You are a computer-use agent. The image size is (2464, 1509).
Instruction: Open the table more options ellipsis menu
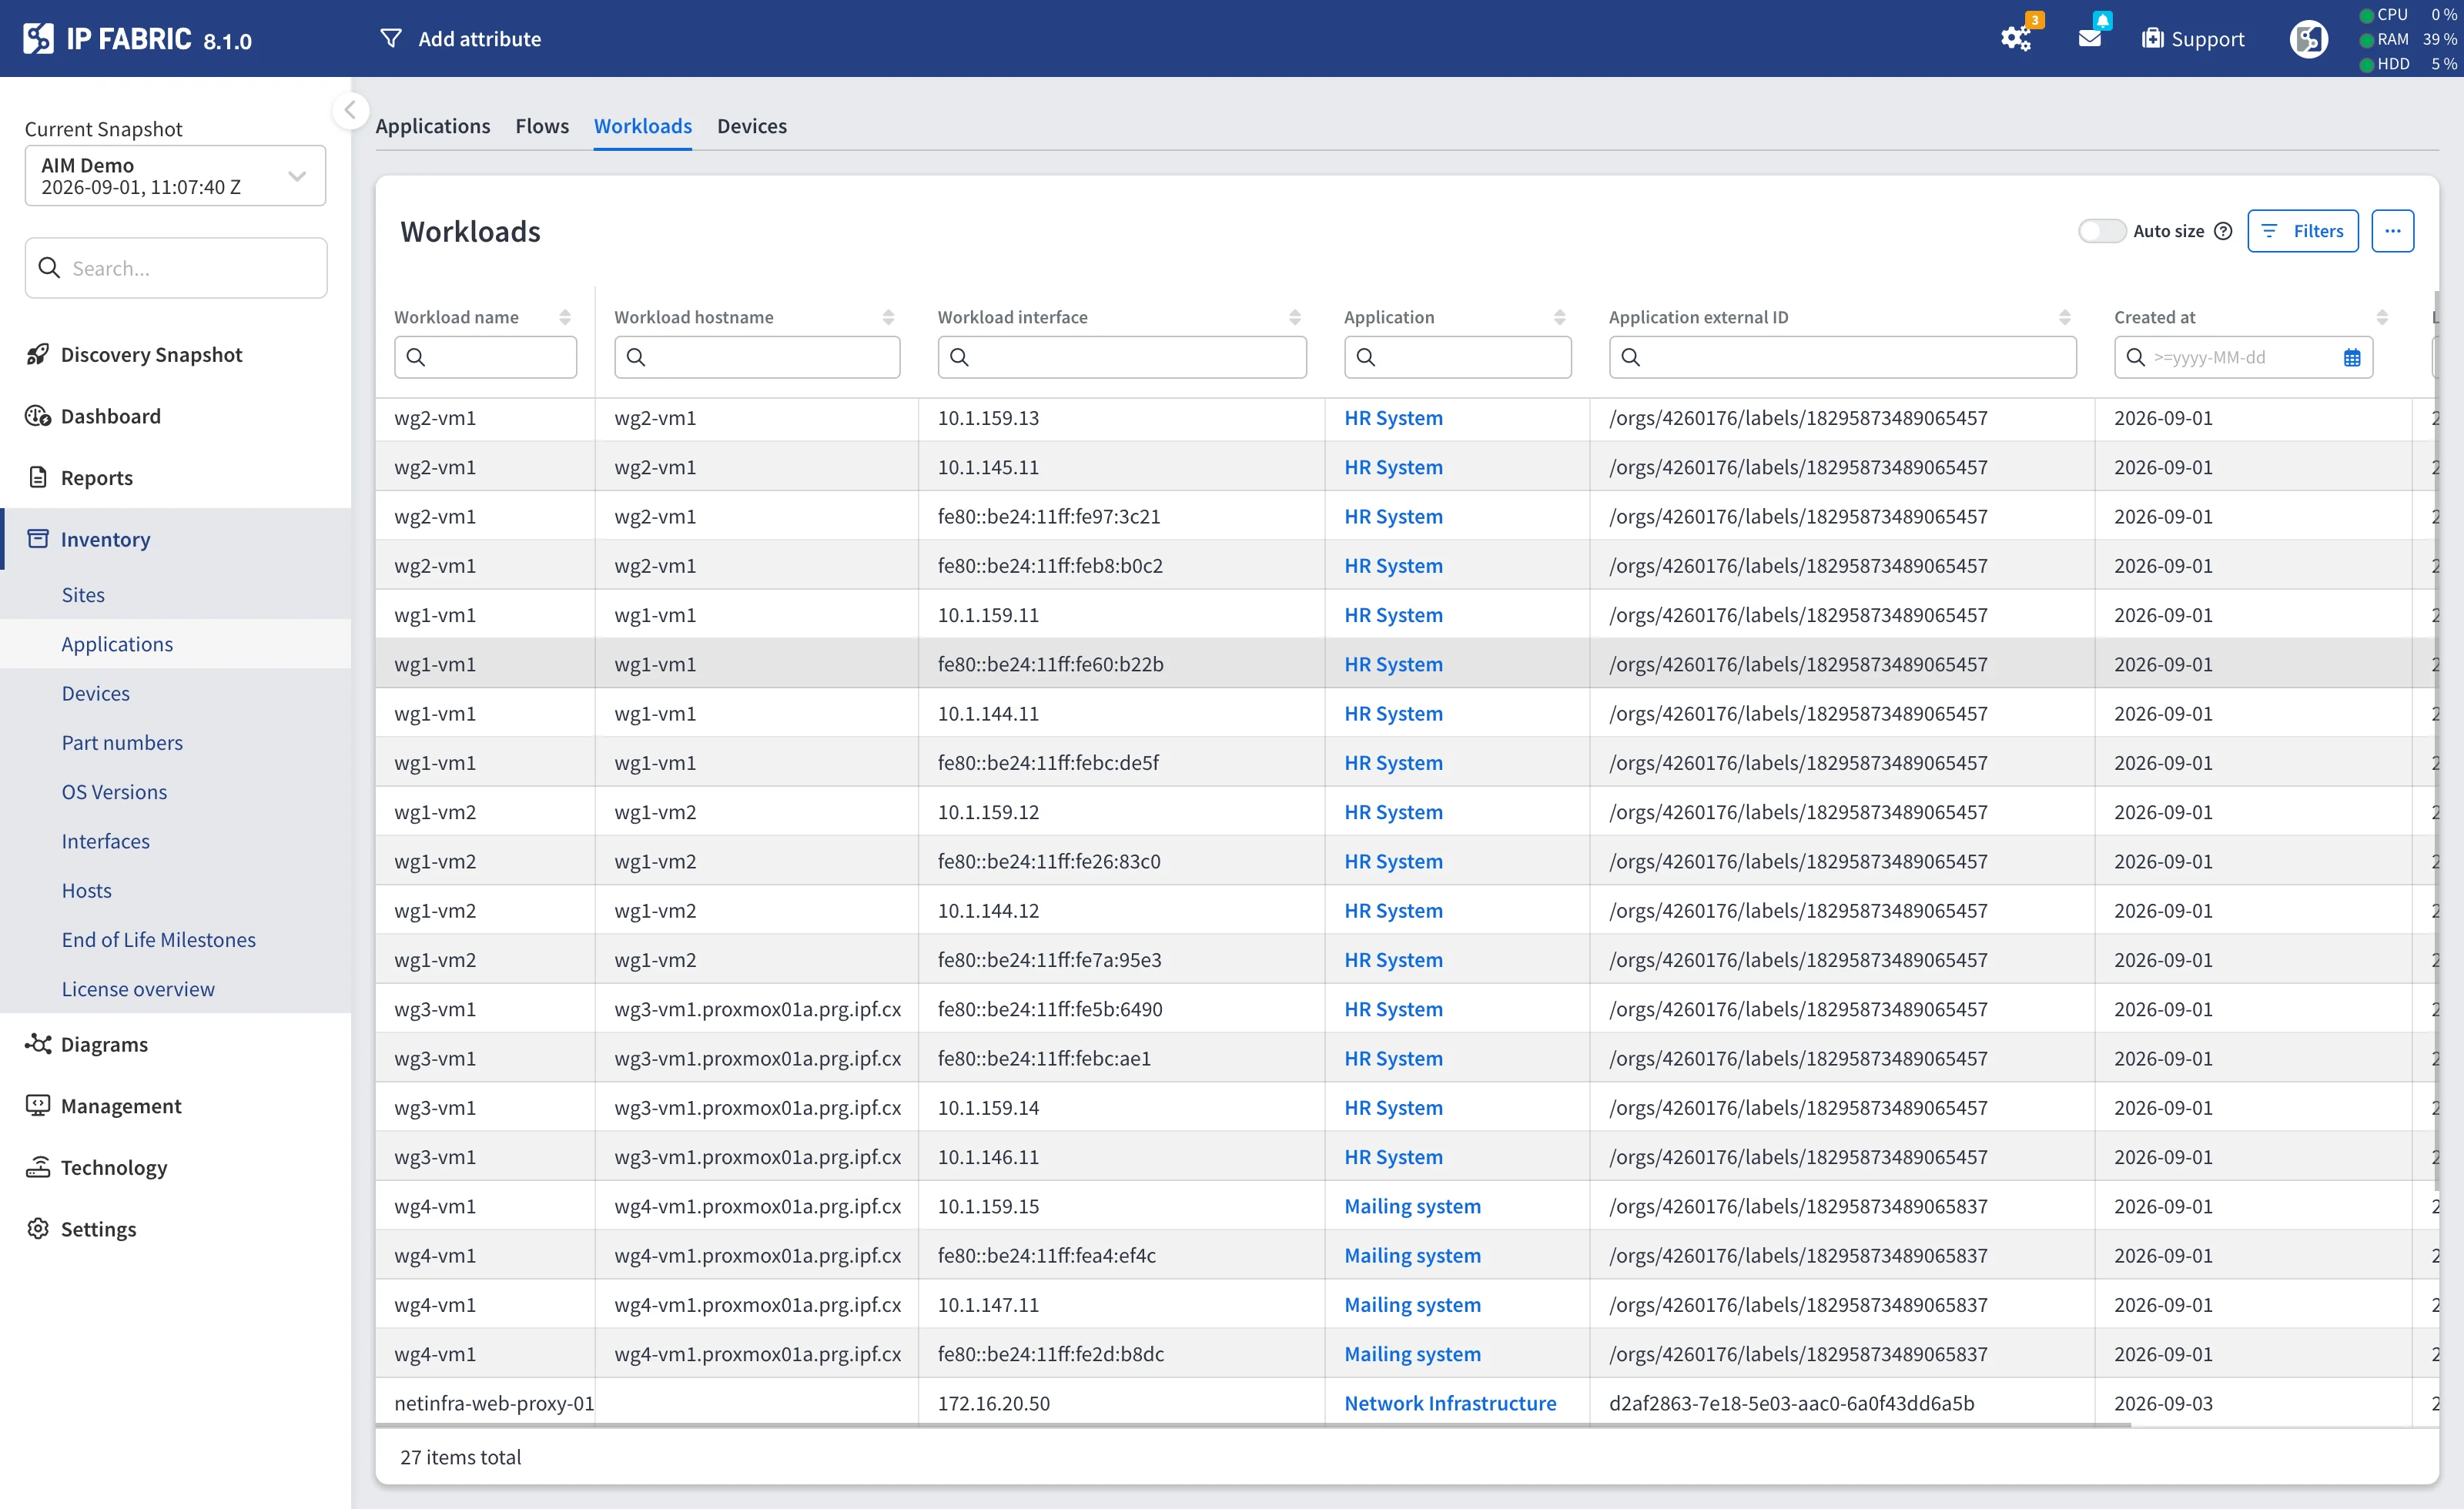pyautogui.click(x=2392, y=231)
